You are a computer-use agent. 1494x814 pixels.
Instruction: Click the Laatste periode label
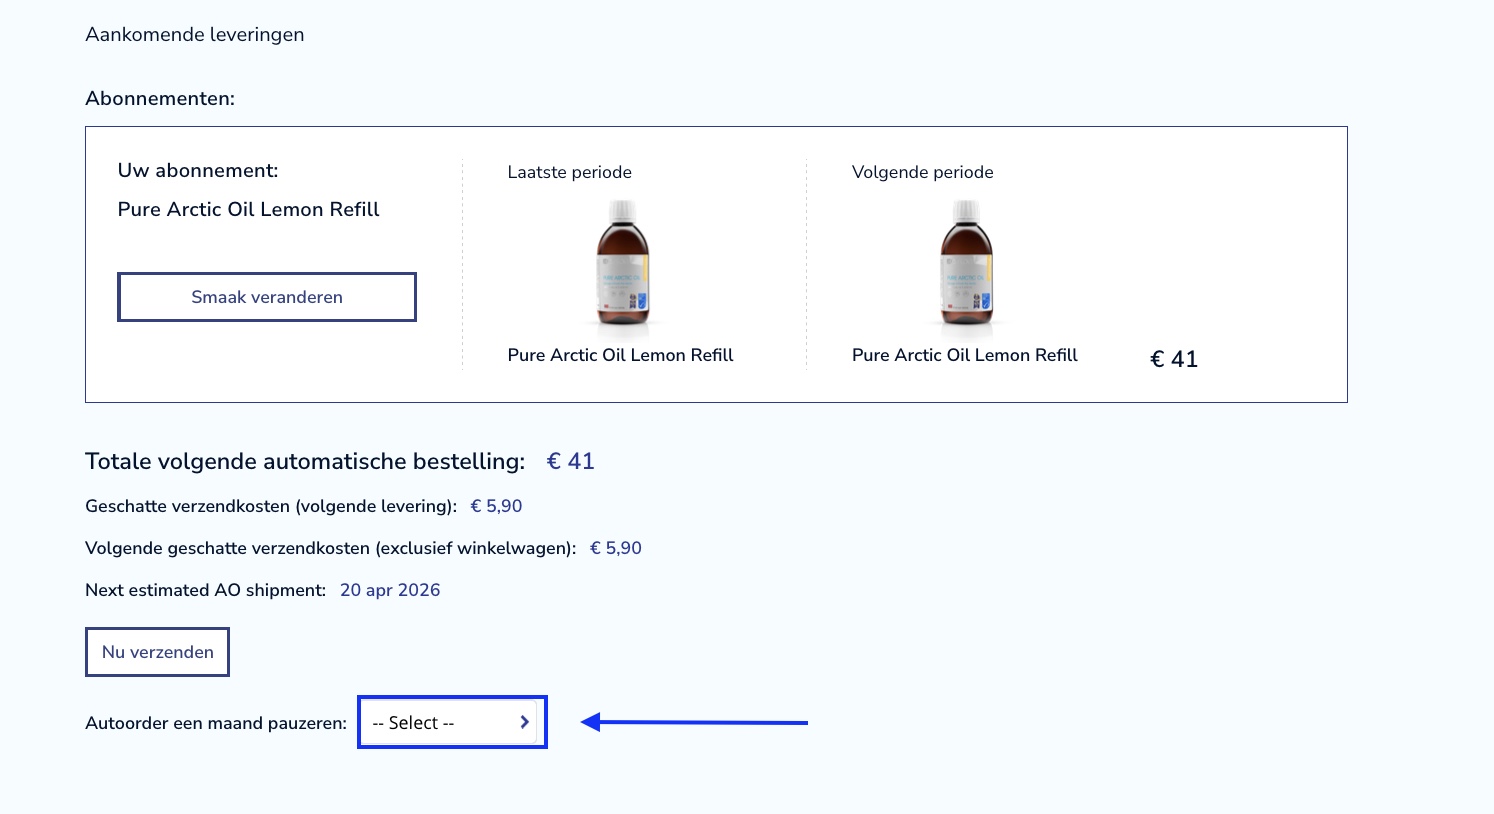point(570,172)
